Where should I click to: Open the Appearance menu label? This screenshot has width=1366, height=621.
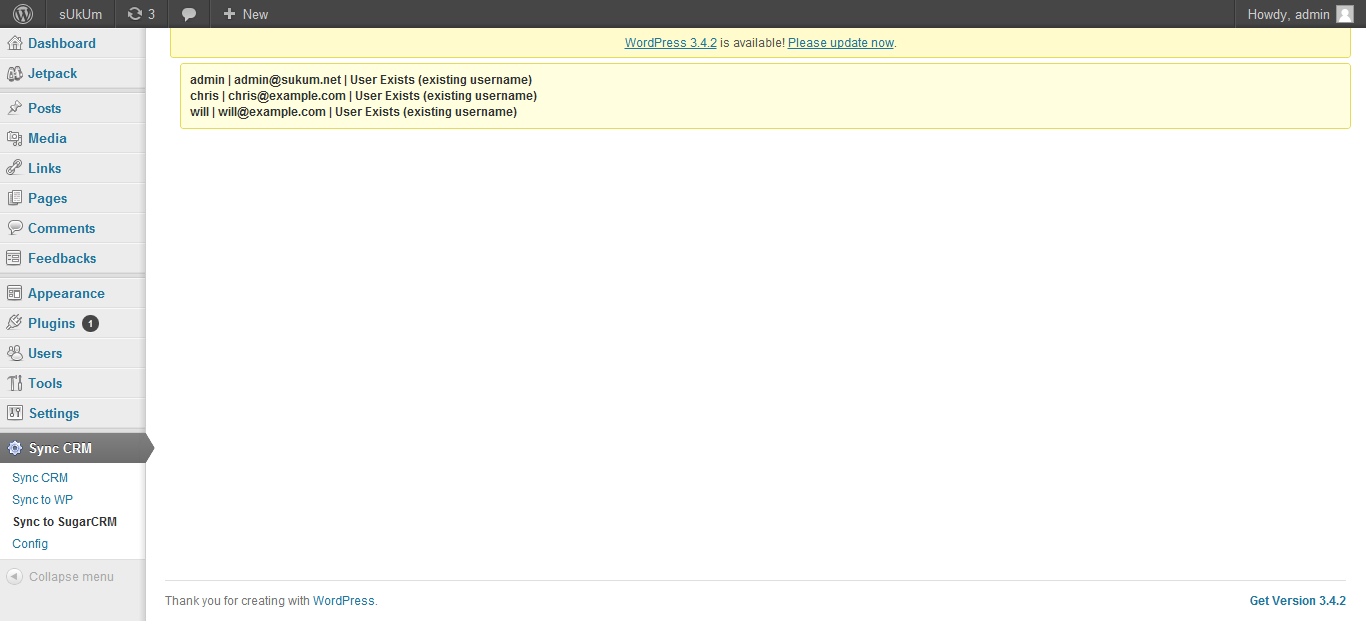[66, 293]
